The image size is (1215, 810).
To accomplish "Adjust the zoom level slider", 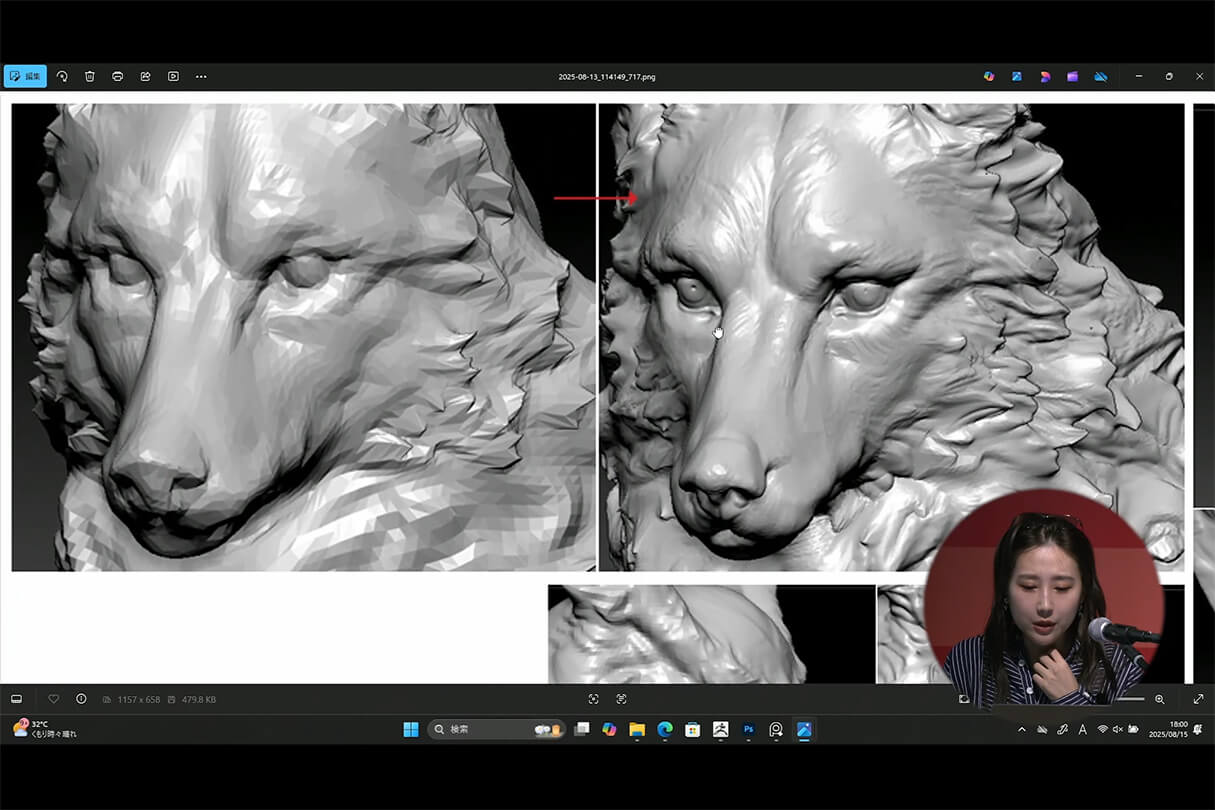I will pos(1130,699).
